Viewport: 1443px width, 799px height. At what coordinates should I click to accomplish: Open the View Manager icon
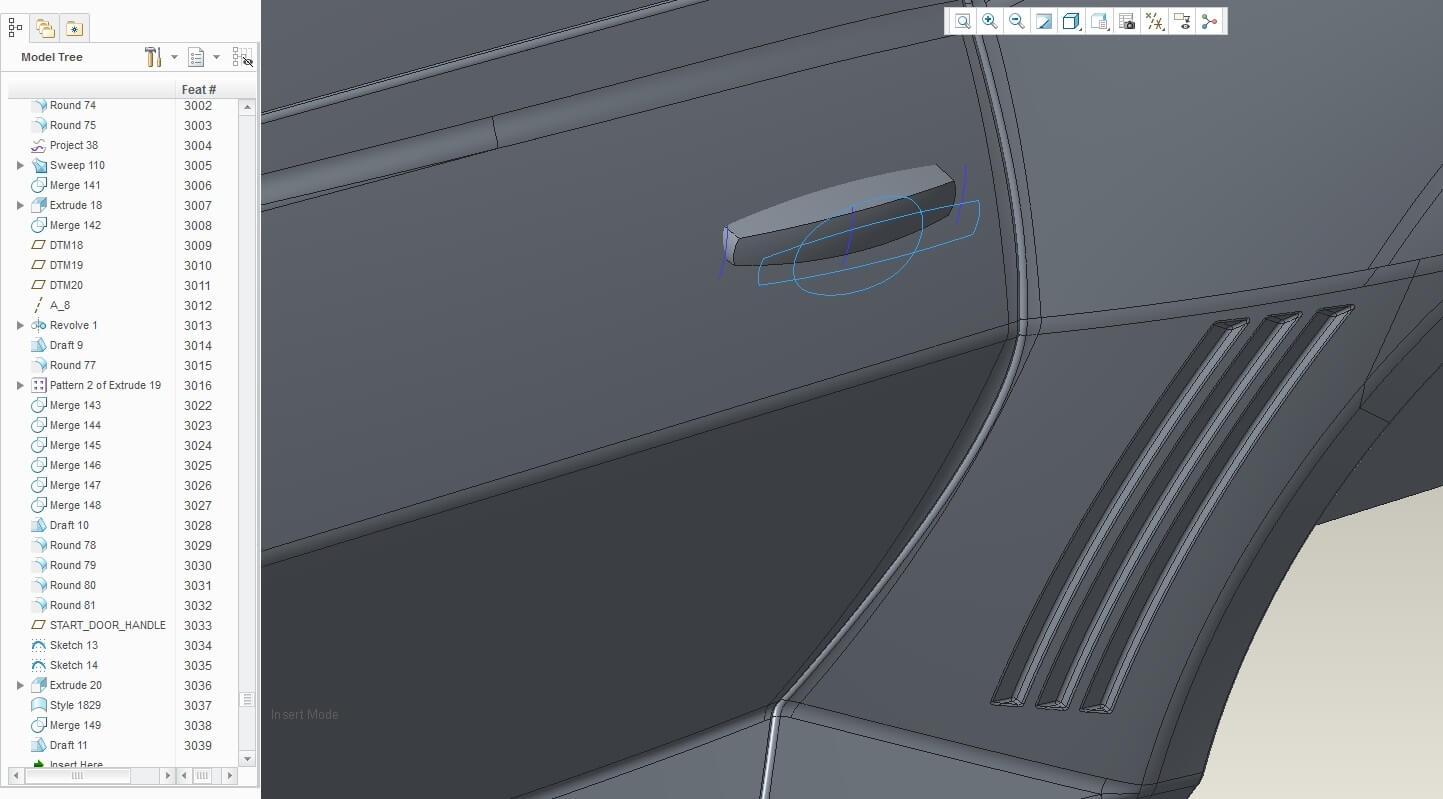1127,21
